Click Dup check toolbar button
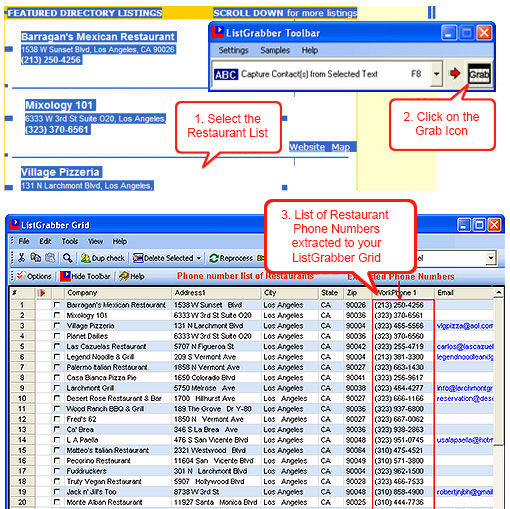 103,258
